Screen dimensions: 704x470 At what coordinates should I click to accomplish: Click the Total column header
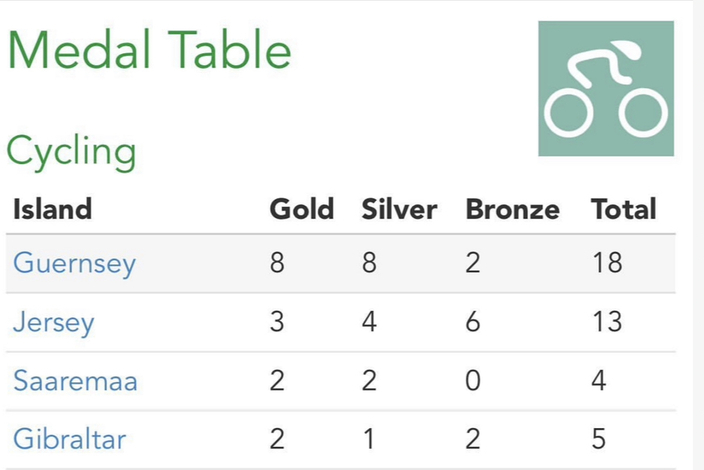[x=624, y=209]
